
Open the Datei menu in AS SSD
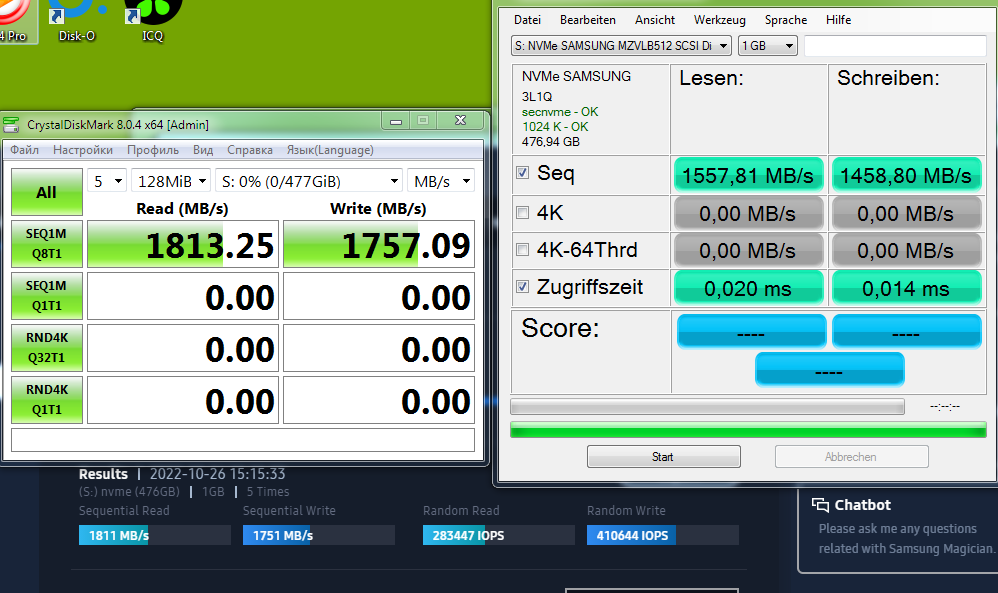pos(527,20)
